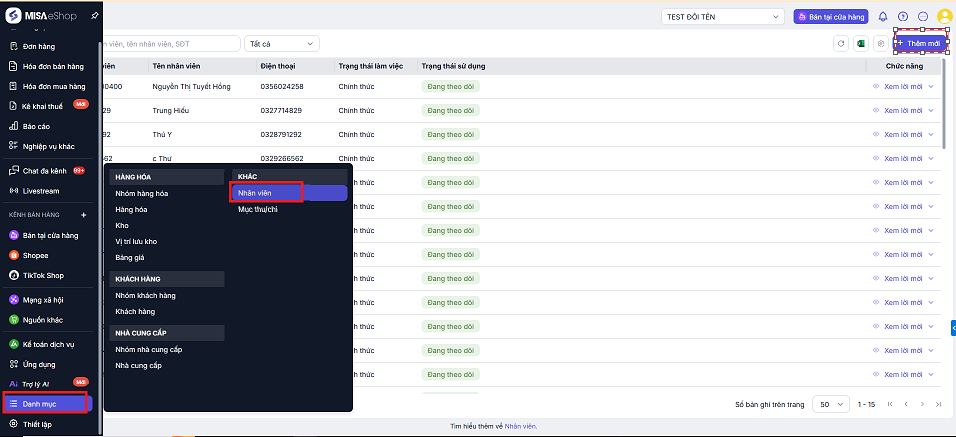Click the MISA eShop logo
Image resolution: width=956 pixels, height=437 pixels.
[41, 16]
